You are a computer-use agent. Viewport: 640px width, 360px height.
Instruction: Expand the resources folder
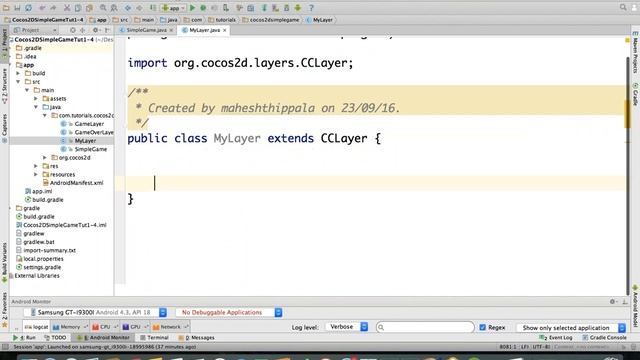pos(36,174)
